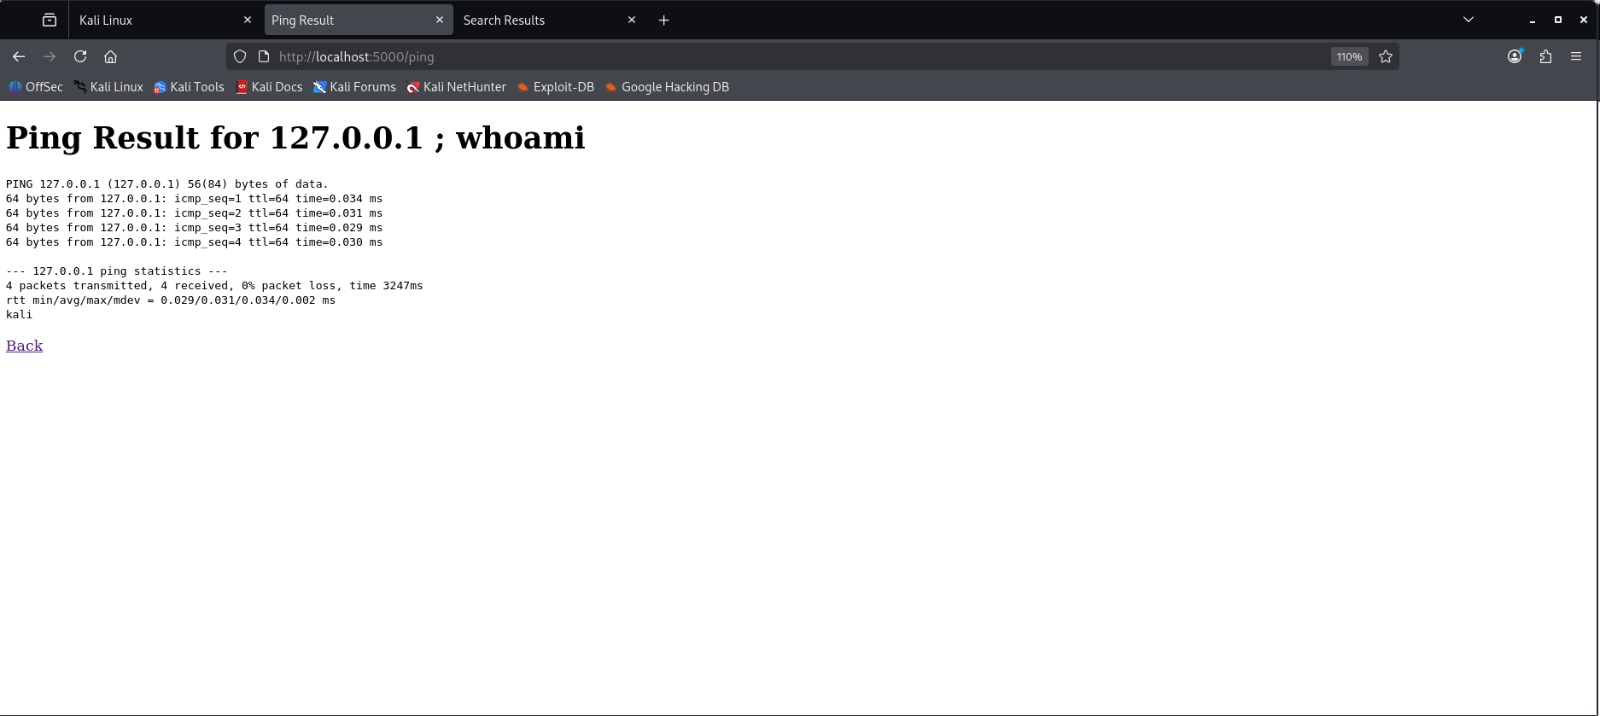Close the Kali Linux tab
The image size is (1600, 716).
(247, 20)
